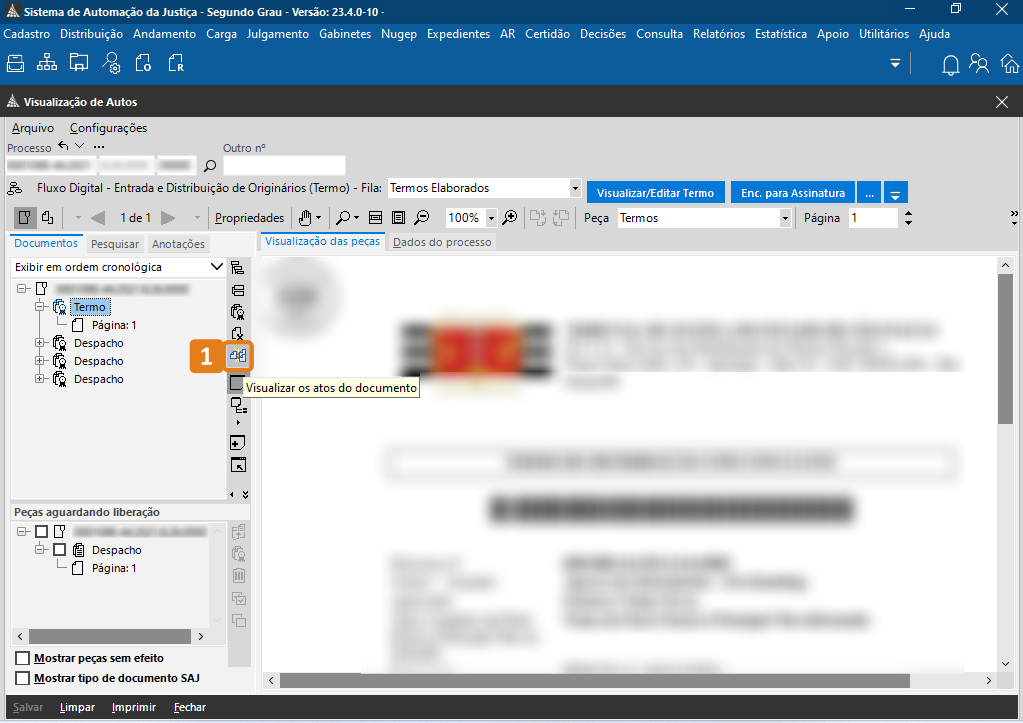The image size is (1023, 723).
Task: Increase the Página stepper up arrow
Action: point(908,213)
